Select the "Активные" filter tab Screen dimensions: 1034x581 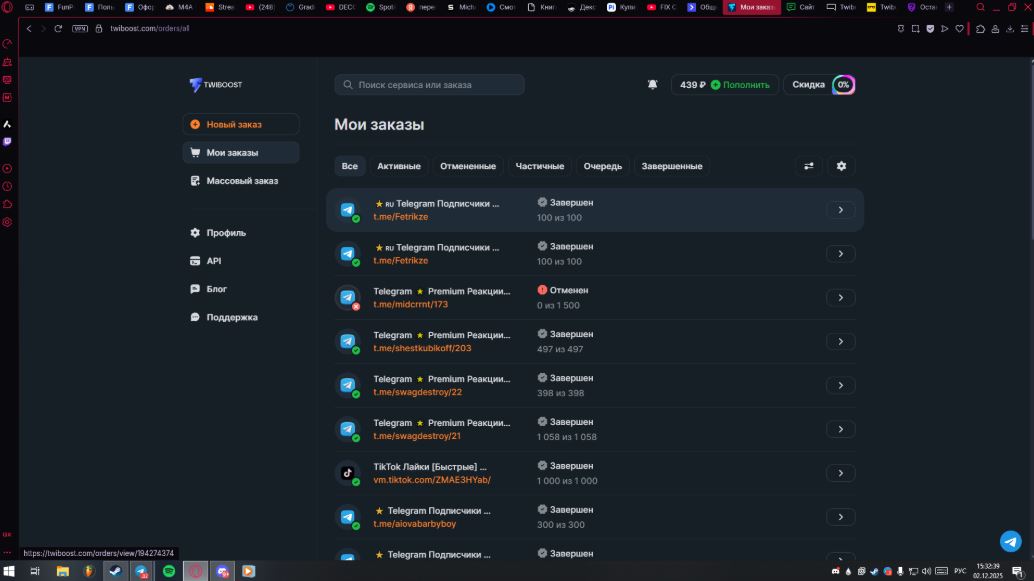[399, 166]
